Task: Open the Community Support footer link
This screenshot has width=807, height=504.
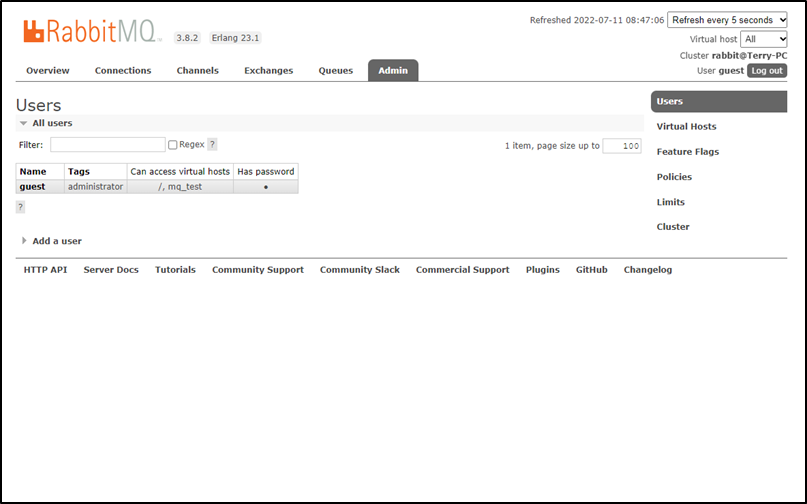Action: pos(258,270)
